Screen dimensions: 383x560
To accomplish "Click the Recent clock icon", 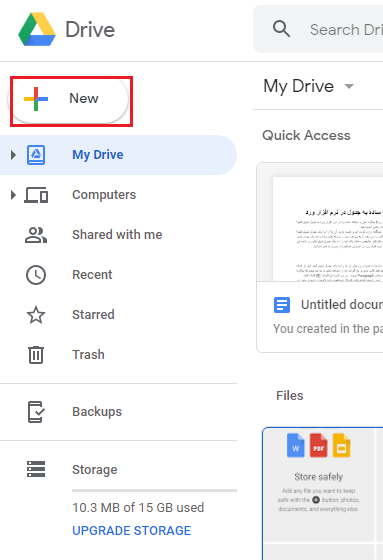I will pos(36,275).
